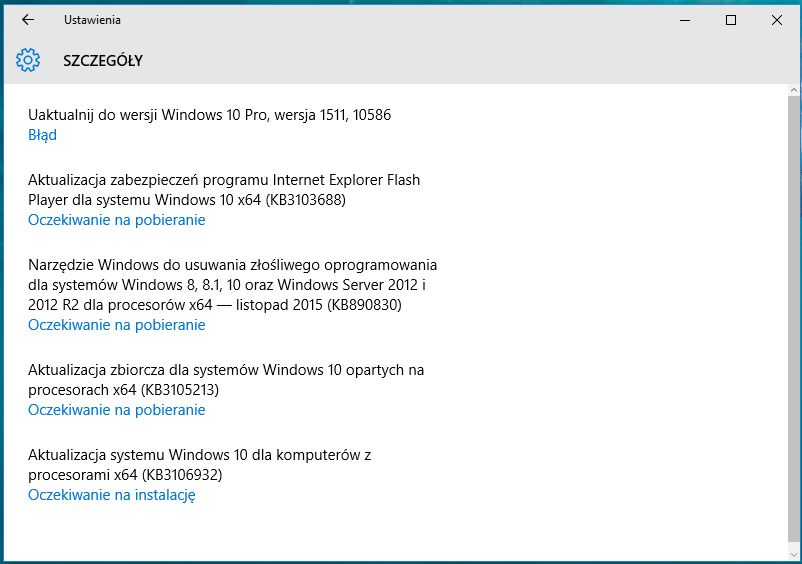The width and height of the screenshot is (802, 564).
Task: Click the Ustawienia window title
Action: 92,20
